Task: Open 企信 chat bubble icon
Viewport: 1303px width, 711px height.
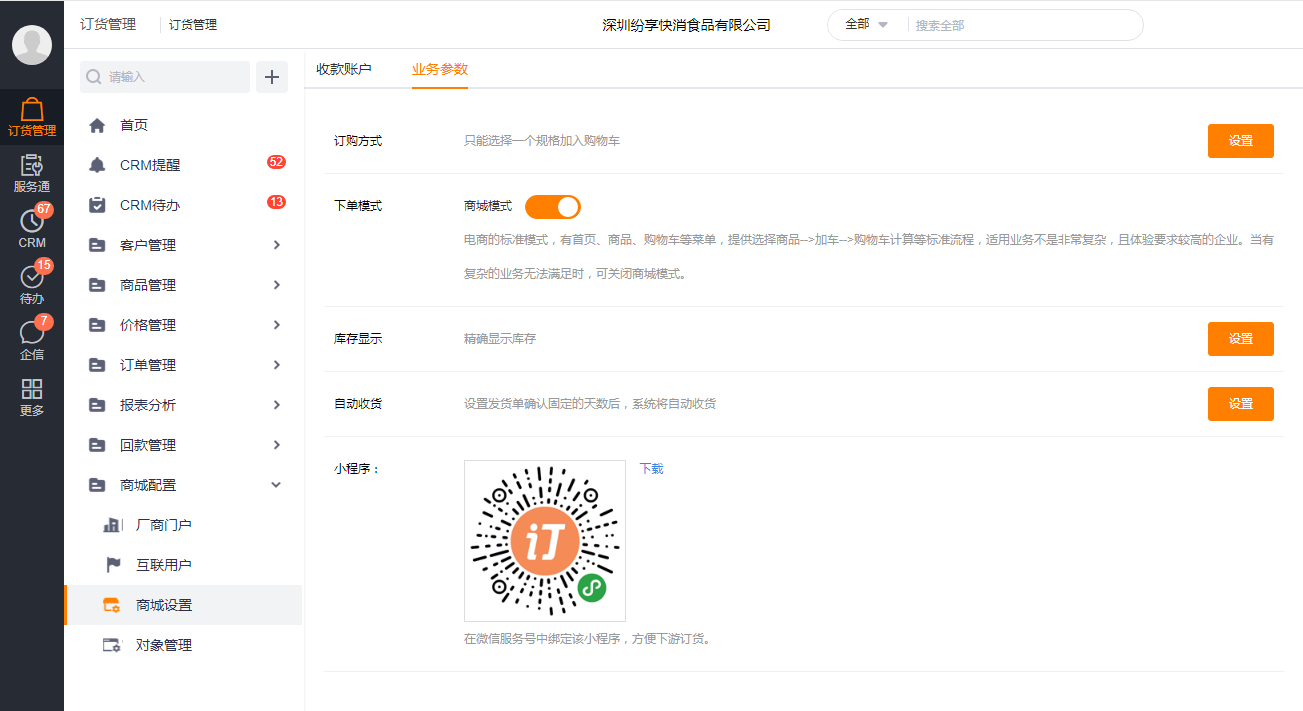Action: pyautogui.click(x=32, y=333)
